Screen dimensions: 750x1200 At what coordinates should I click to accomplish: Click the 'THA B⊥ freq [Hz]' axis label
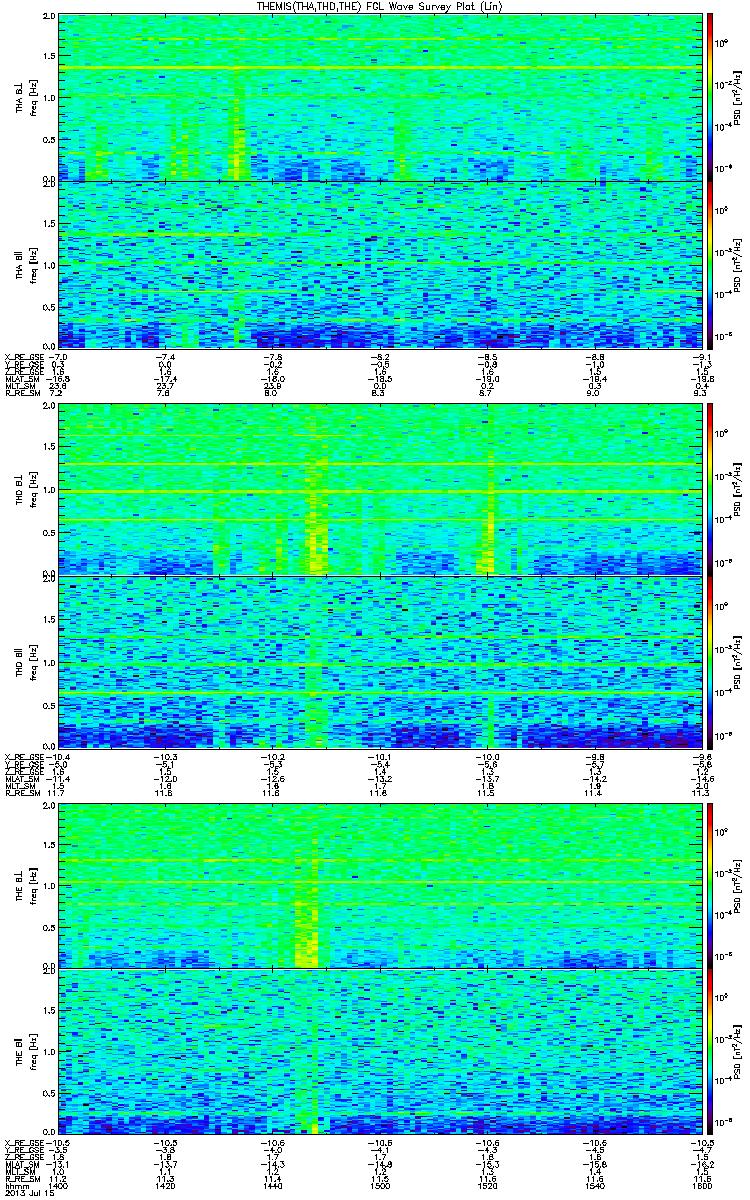point(24,96)
